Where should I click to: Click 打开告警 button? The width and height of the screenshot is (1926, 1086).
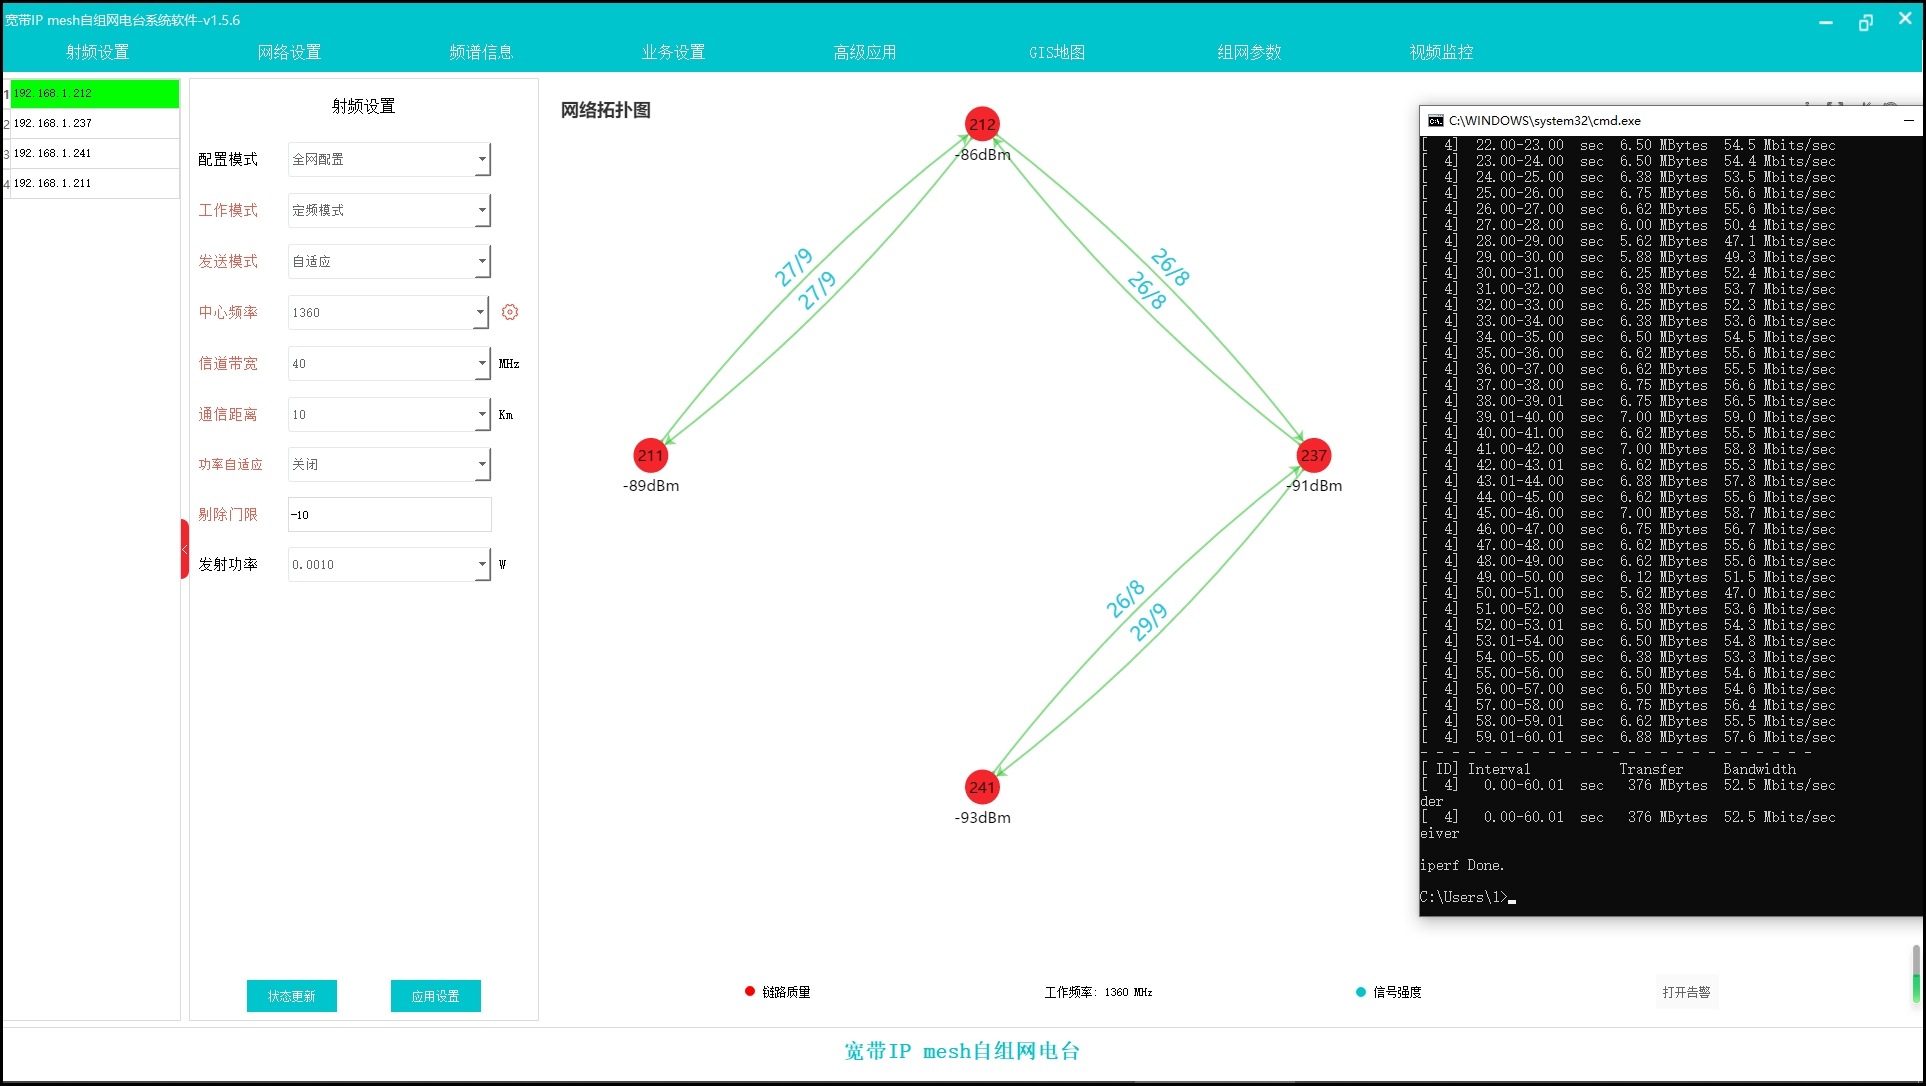[x=1686, y=992]
